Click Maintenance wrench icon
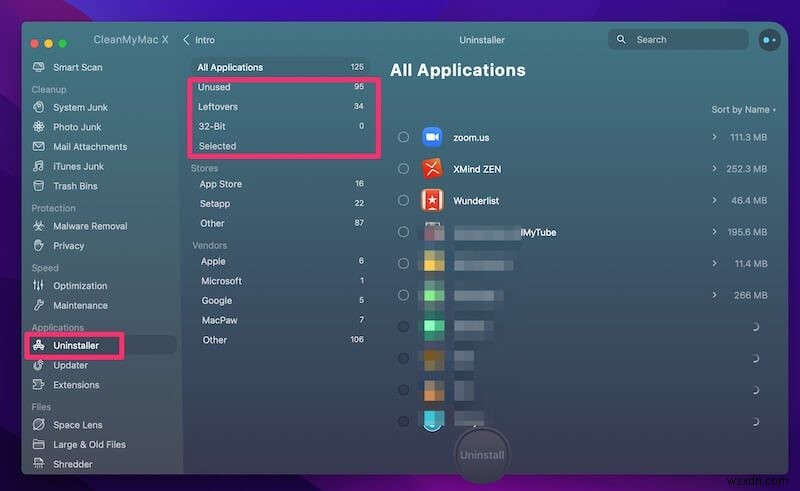800x491 pixels. 38,305
